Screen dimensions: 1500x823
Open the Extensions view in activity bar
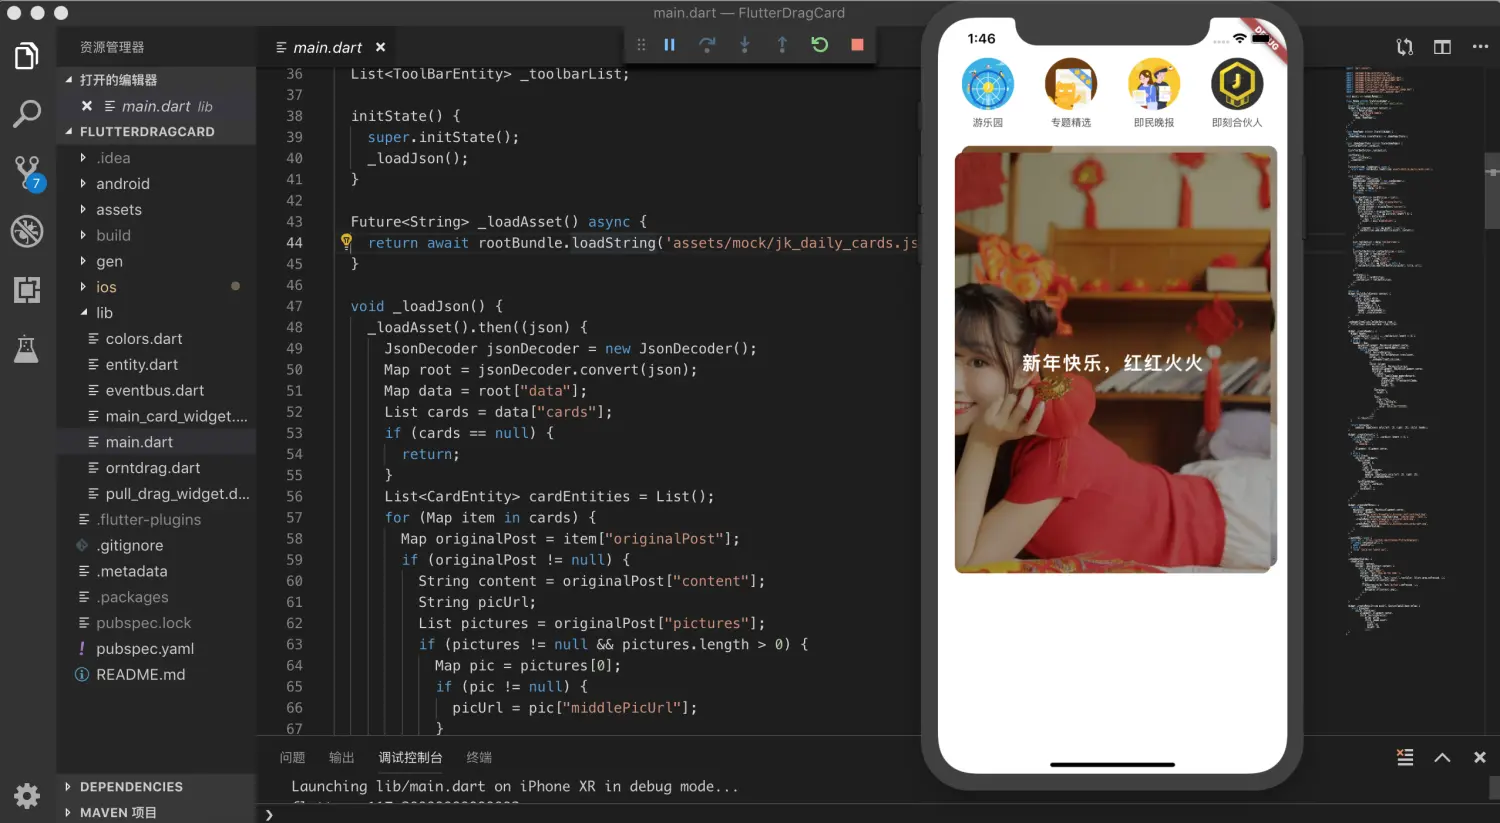pyautogui.click(x=27, y=290)
